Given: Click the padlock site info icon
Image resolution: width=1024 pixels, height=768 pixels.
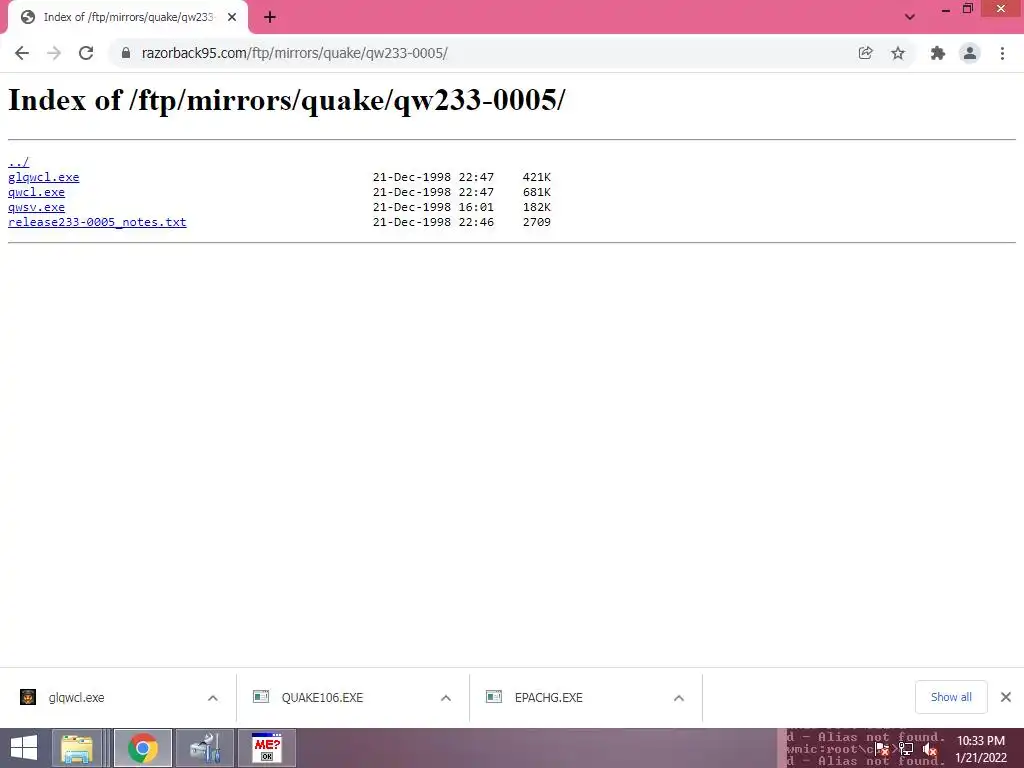Looking at the screenshot, I should pos(125,53).
